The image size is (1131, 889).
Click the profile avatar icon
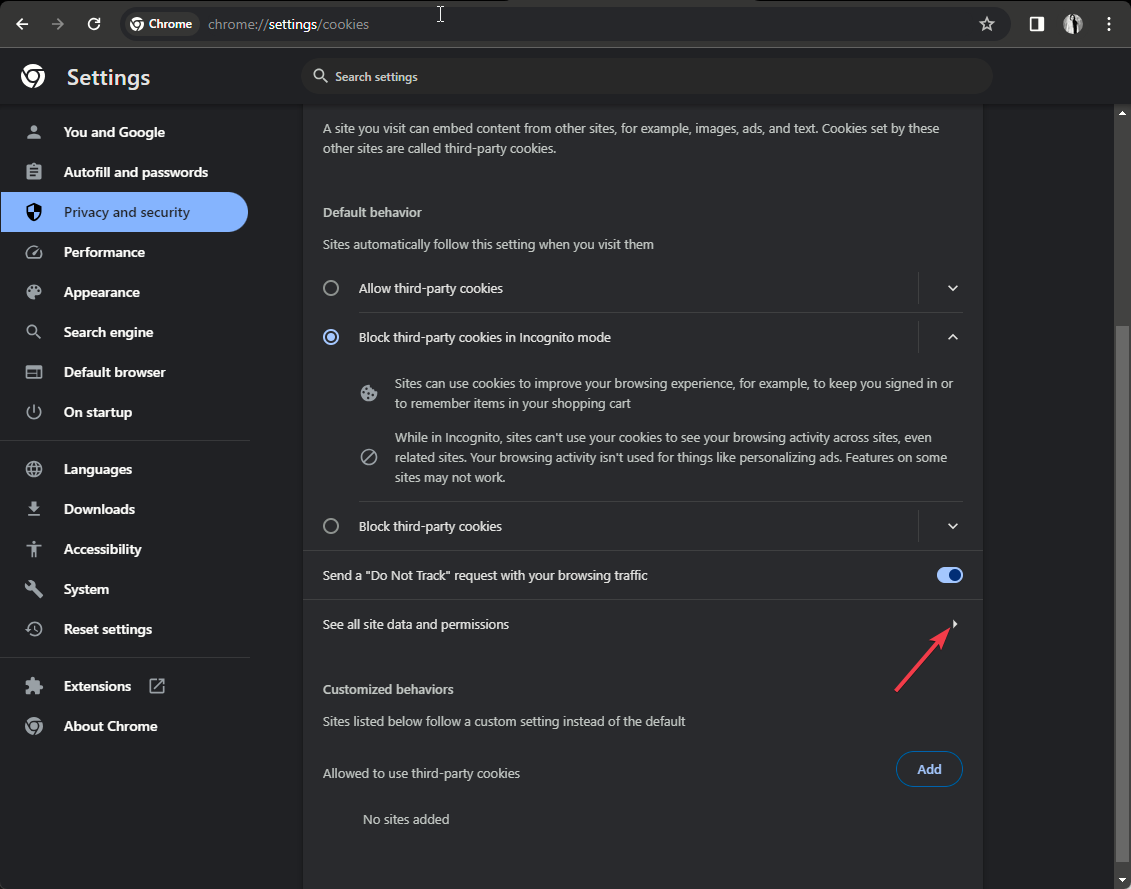[1073, 24]
